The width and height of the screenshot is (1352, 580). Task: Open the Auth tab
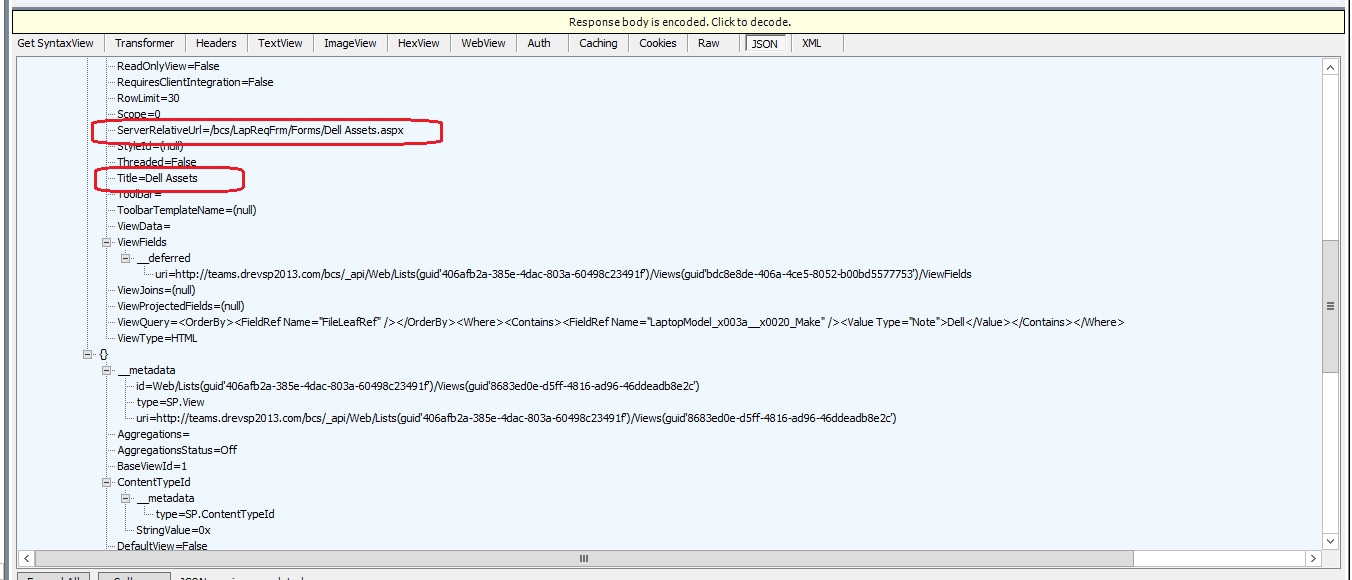tap(539, 43)
